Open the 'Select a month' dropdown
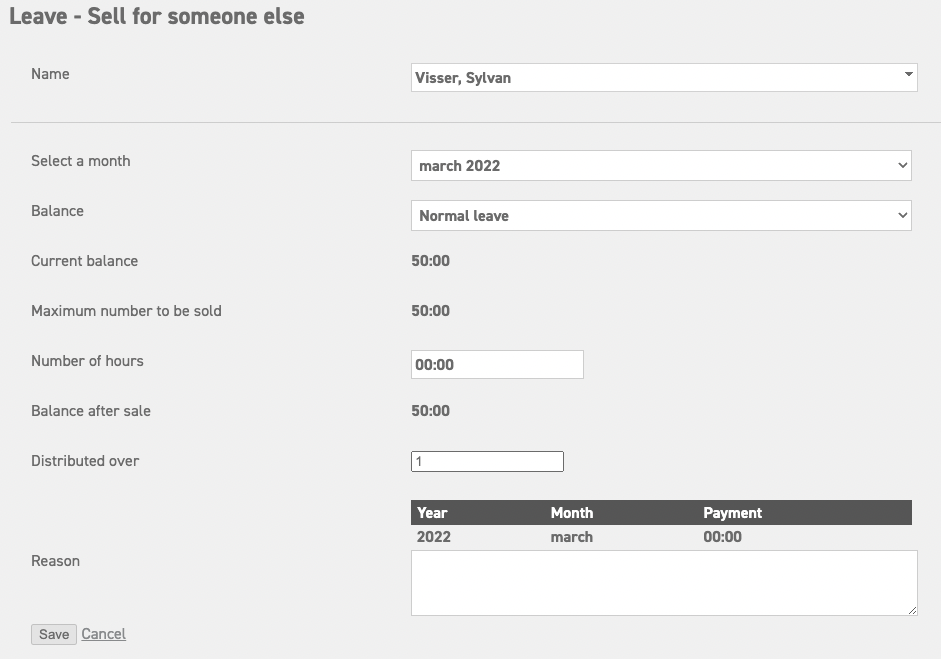This screenshot has height=659, width=941. click(661, 165)
